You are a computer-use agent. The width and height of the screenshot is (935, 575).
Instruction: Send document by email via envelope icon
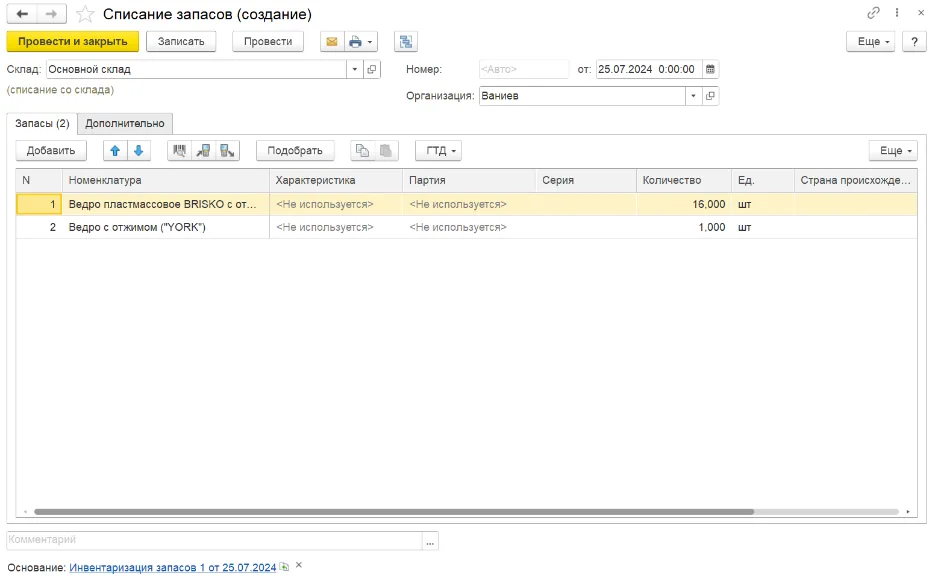click(332, 42)
